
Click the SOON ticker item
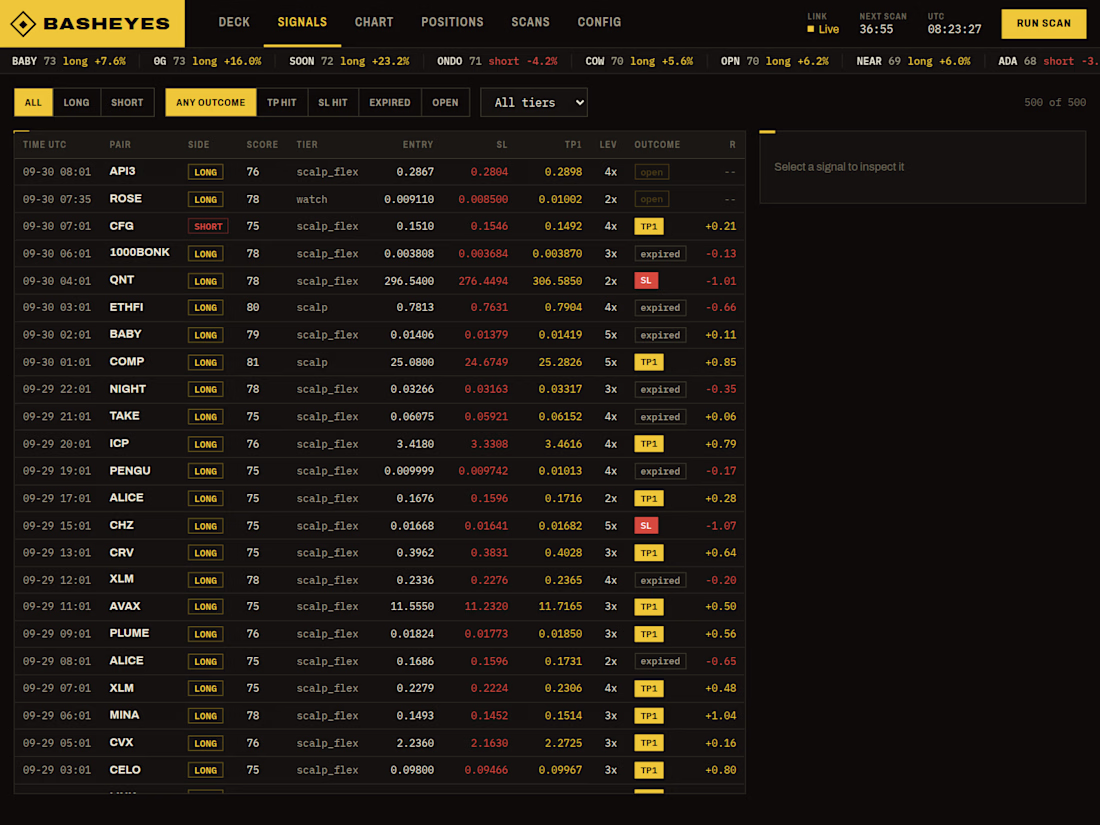pos(349,61)
